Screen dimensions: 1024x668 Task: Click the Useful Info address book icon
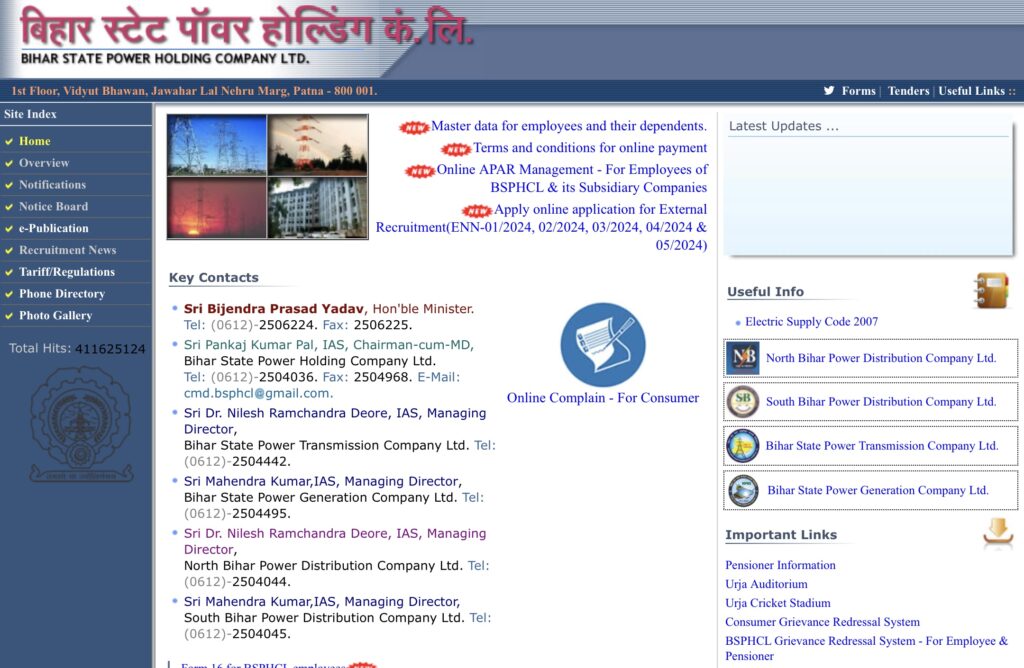point(991,291)
